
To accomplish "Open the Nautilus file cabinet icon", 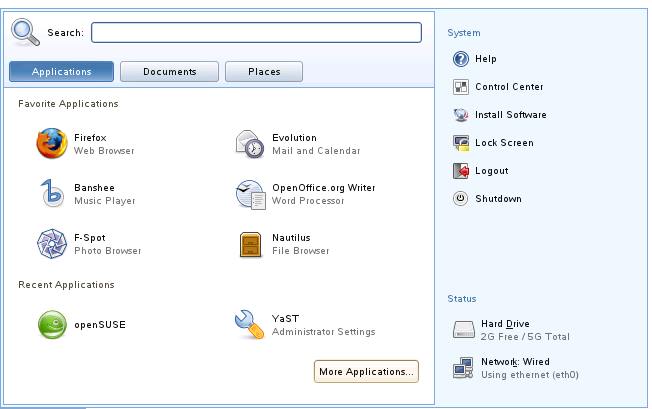I will pyautogui.click(x=251, y=244).
